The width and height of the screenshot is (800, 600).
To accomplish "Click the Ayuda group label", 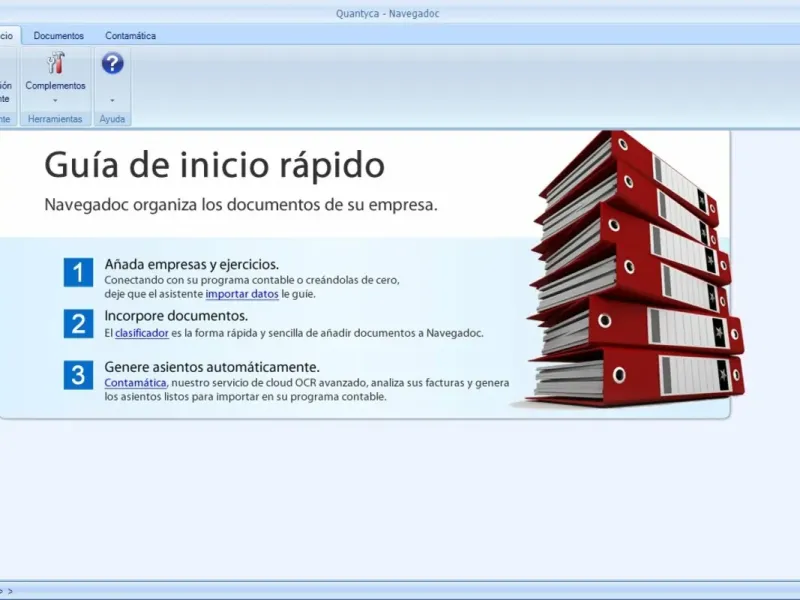I will tap(112, 119).
